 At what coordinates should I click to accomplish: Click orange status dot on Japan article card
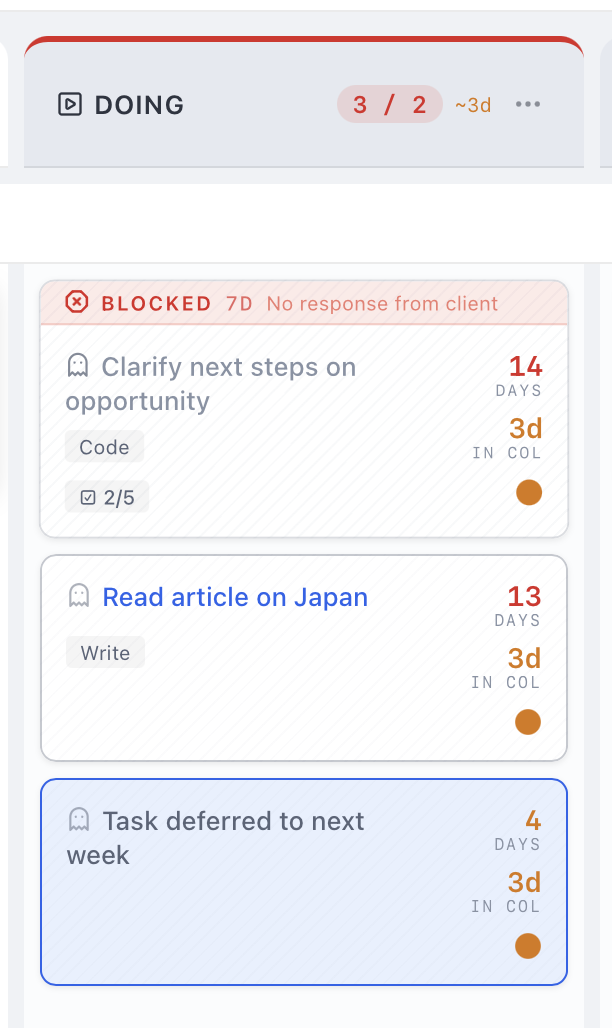point(528,722)
